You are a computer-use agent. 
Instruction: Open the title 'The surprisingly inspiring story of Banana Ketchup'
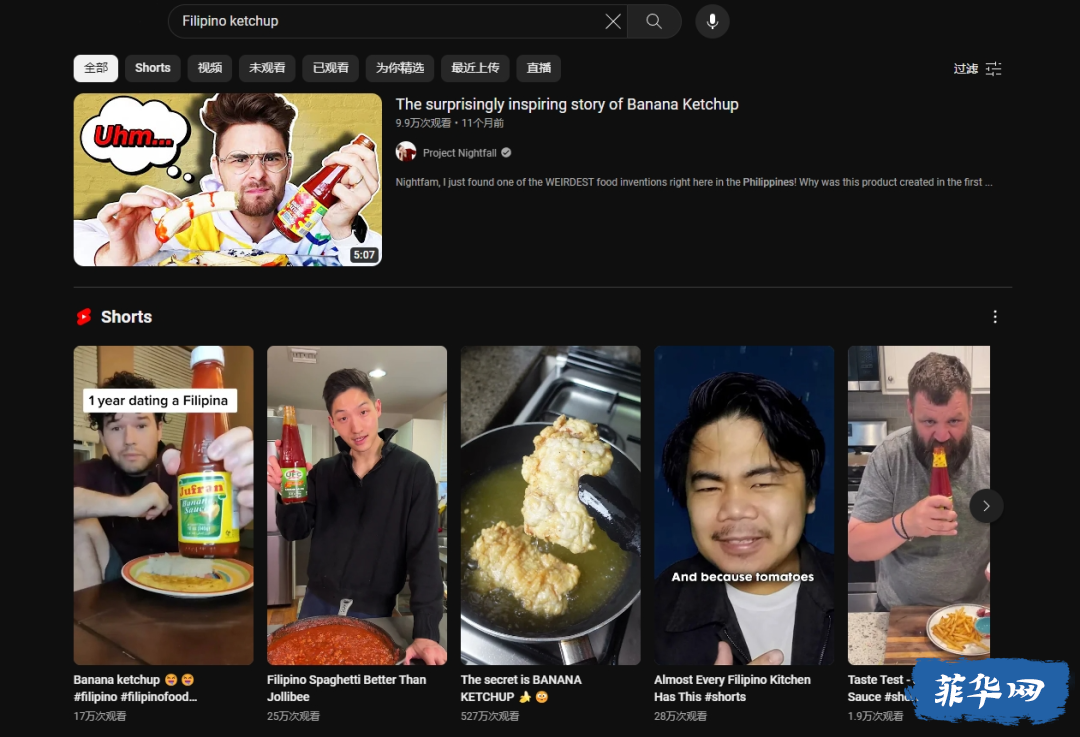pyautogui.click(x=567, y=104)
